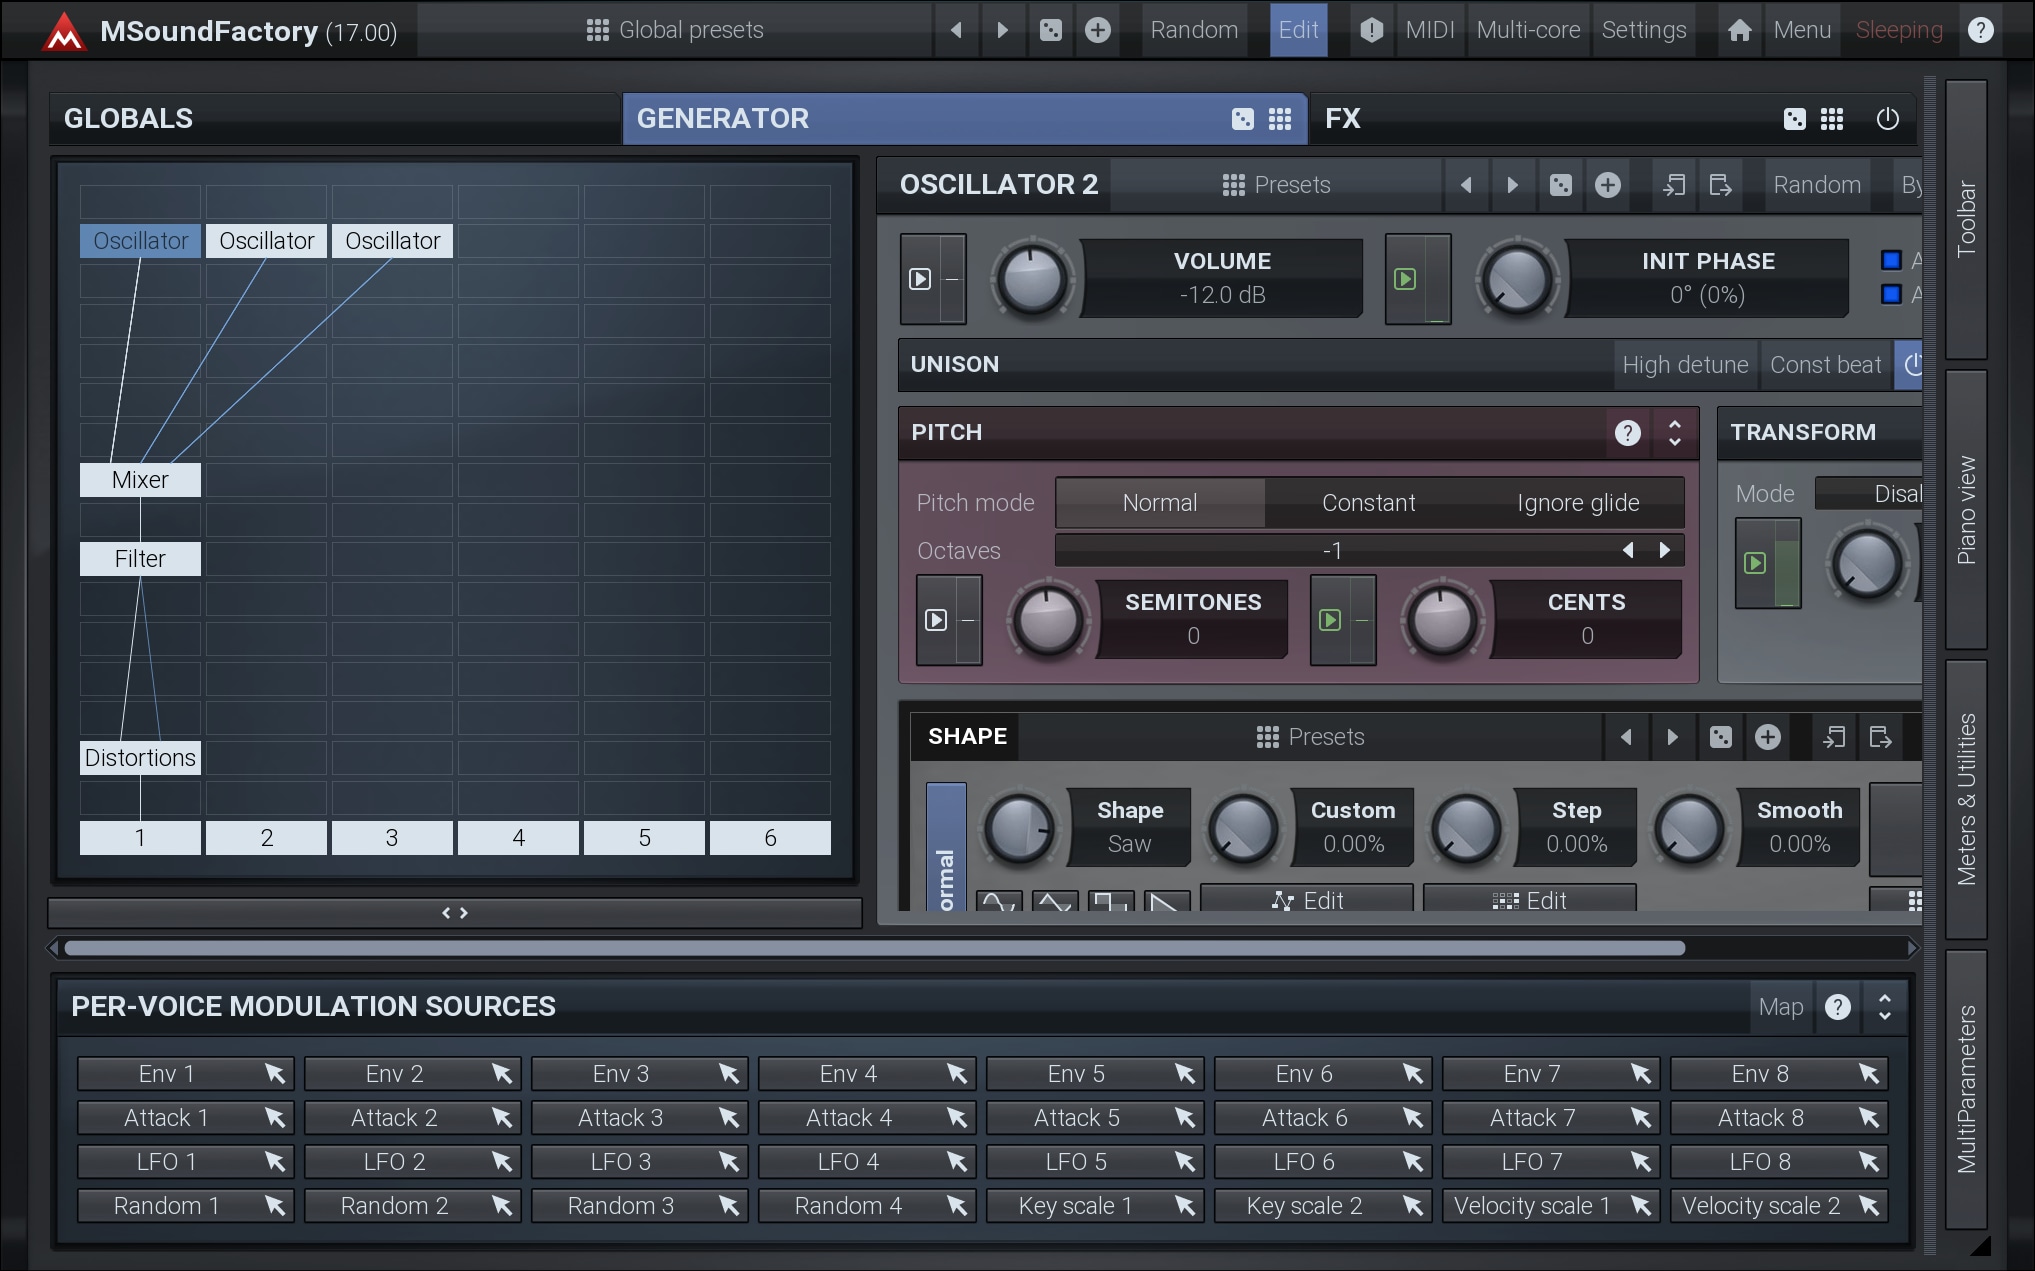Toggle the Unison power button
The image size is (2035, 1271).
point(1910,365)
